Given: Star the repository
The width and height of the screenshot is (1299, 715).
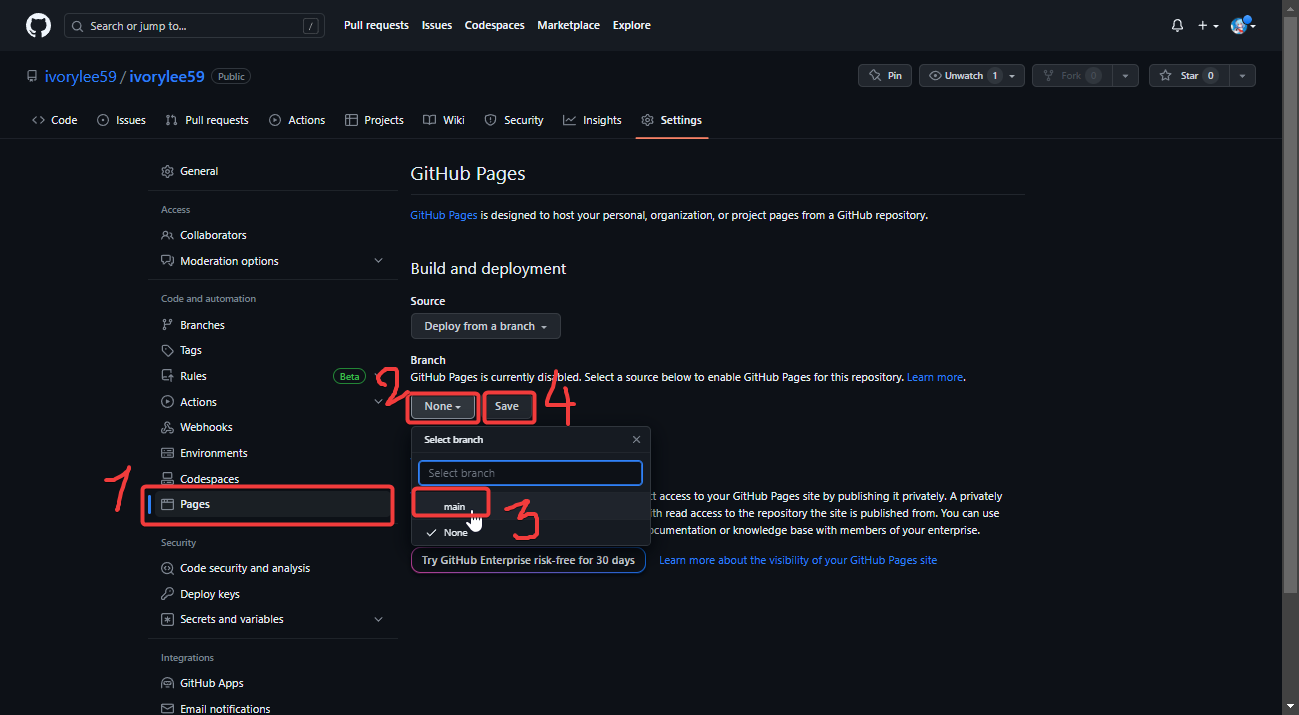Looking at the screenshot, I should [x=1188, y=76].
